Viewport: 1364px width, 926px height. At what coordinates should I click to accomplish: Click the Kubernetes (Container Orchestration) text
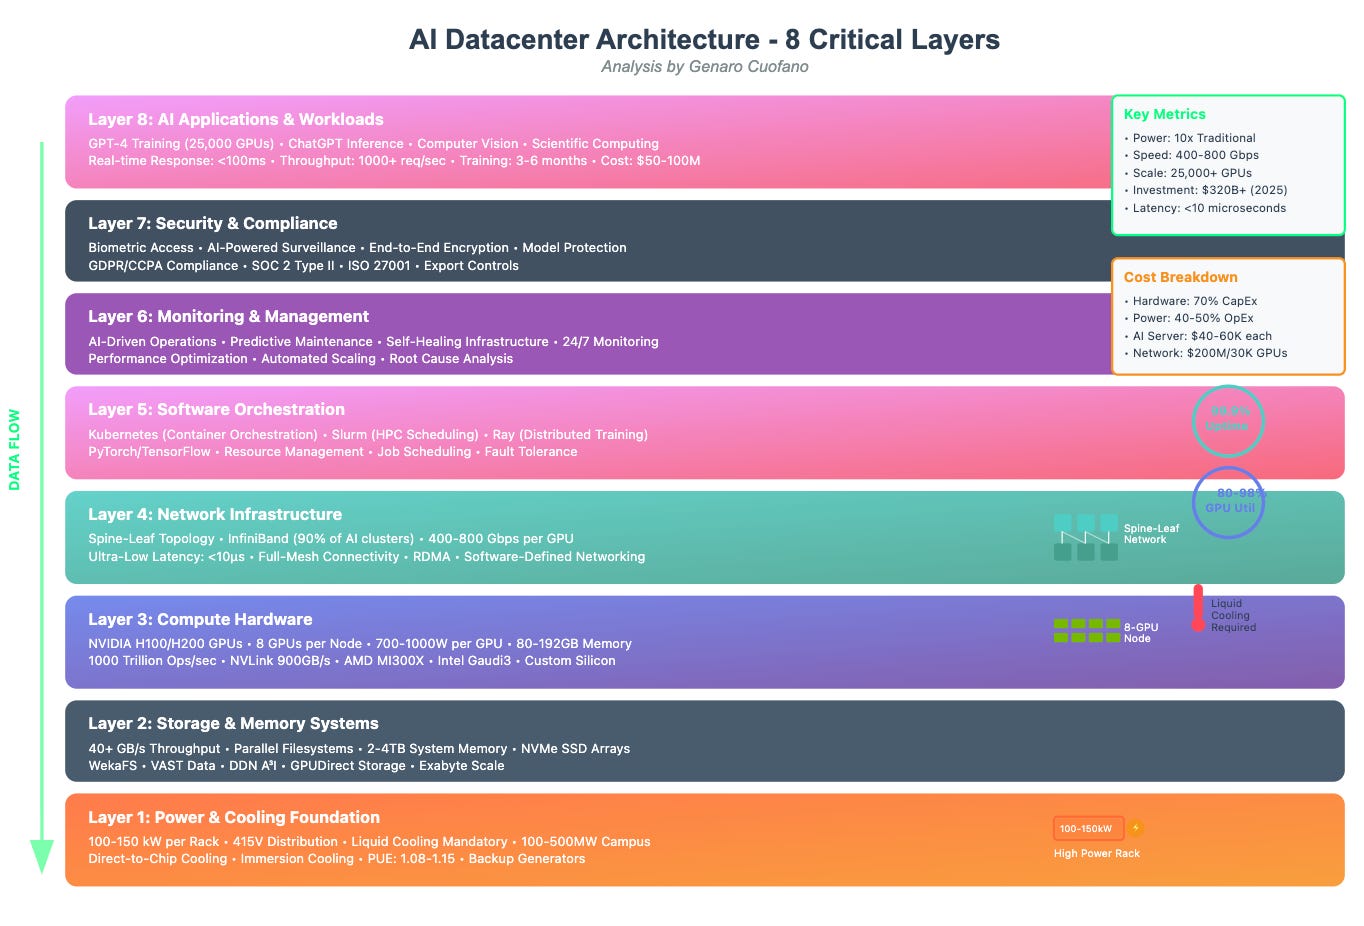203,434
